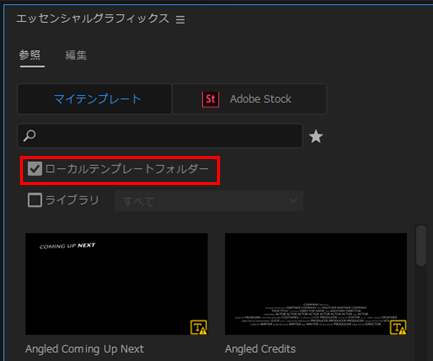Show favorites with the star icon

(316, 137)
